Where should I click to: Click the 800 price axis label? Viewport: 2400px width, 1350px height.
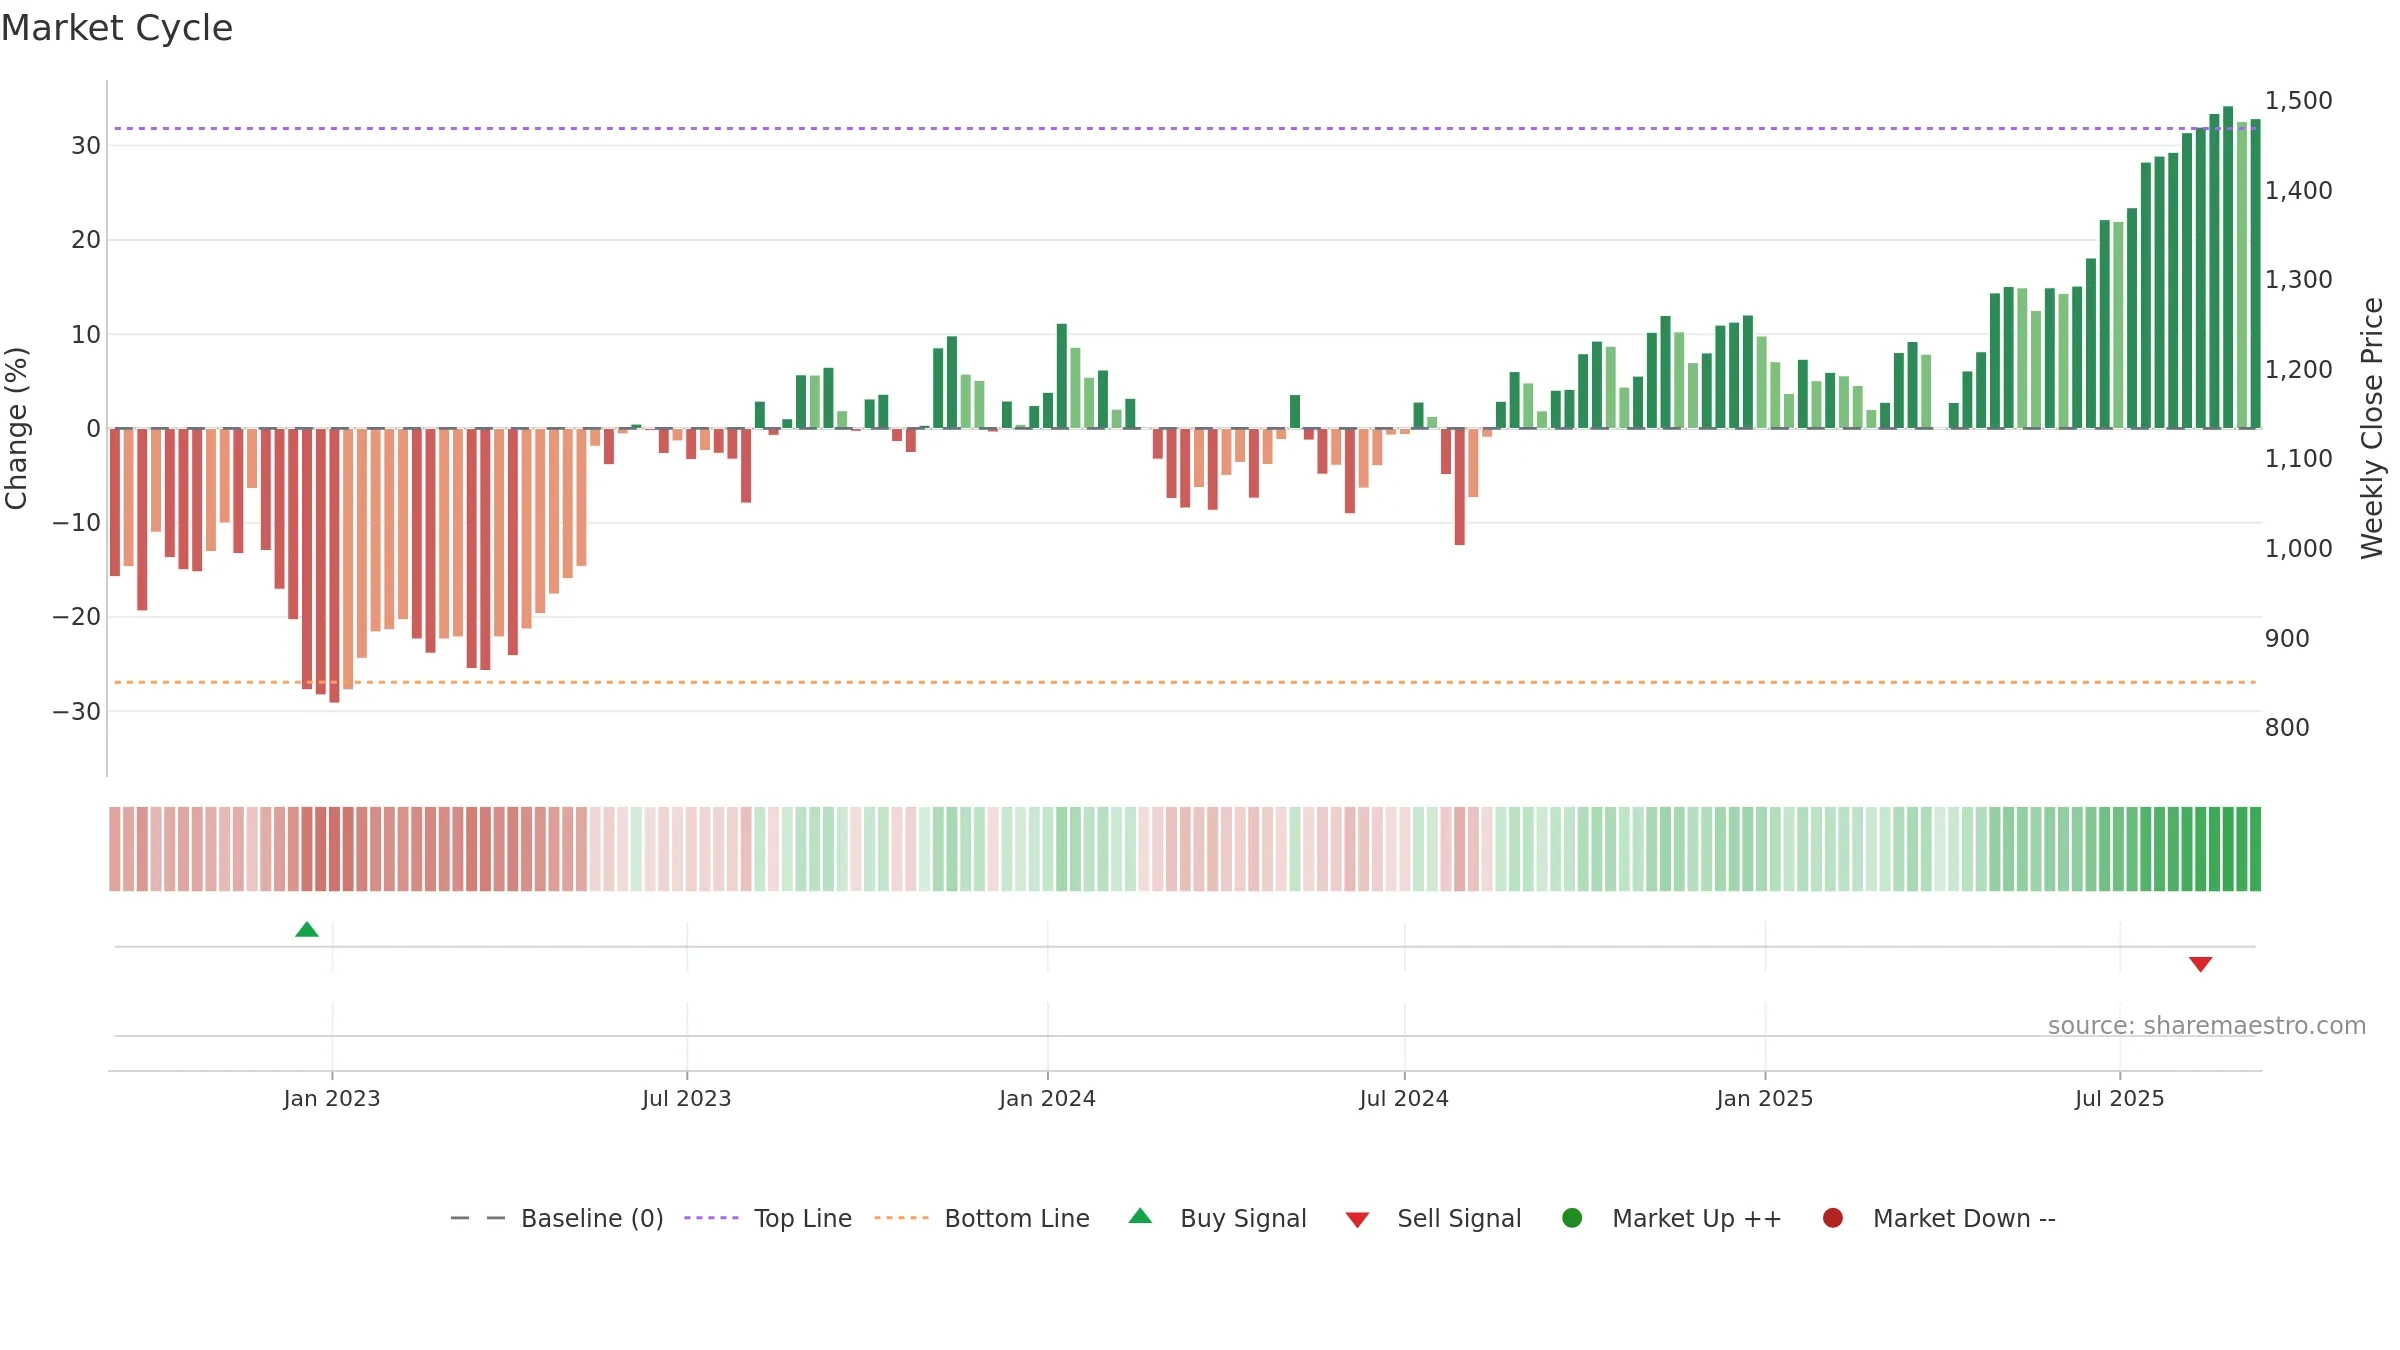[2287, 728]
